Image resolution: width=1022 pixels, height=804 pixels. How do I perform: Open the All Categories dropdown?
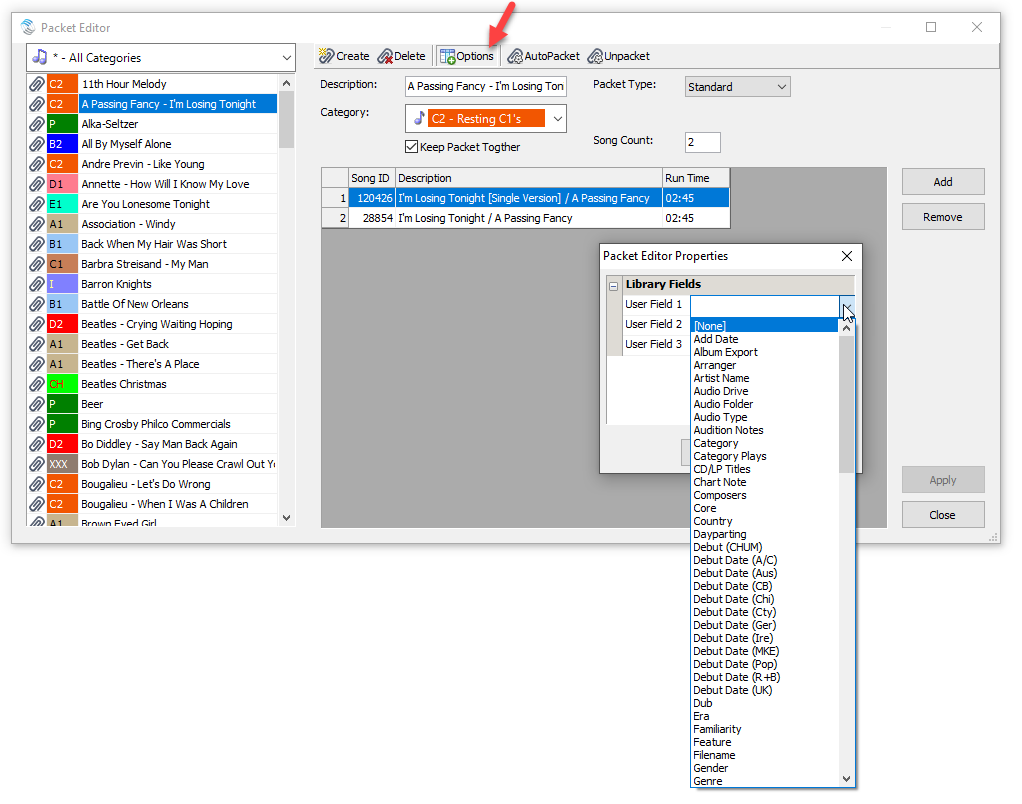click(x=161, y=58)
